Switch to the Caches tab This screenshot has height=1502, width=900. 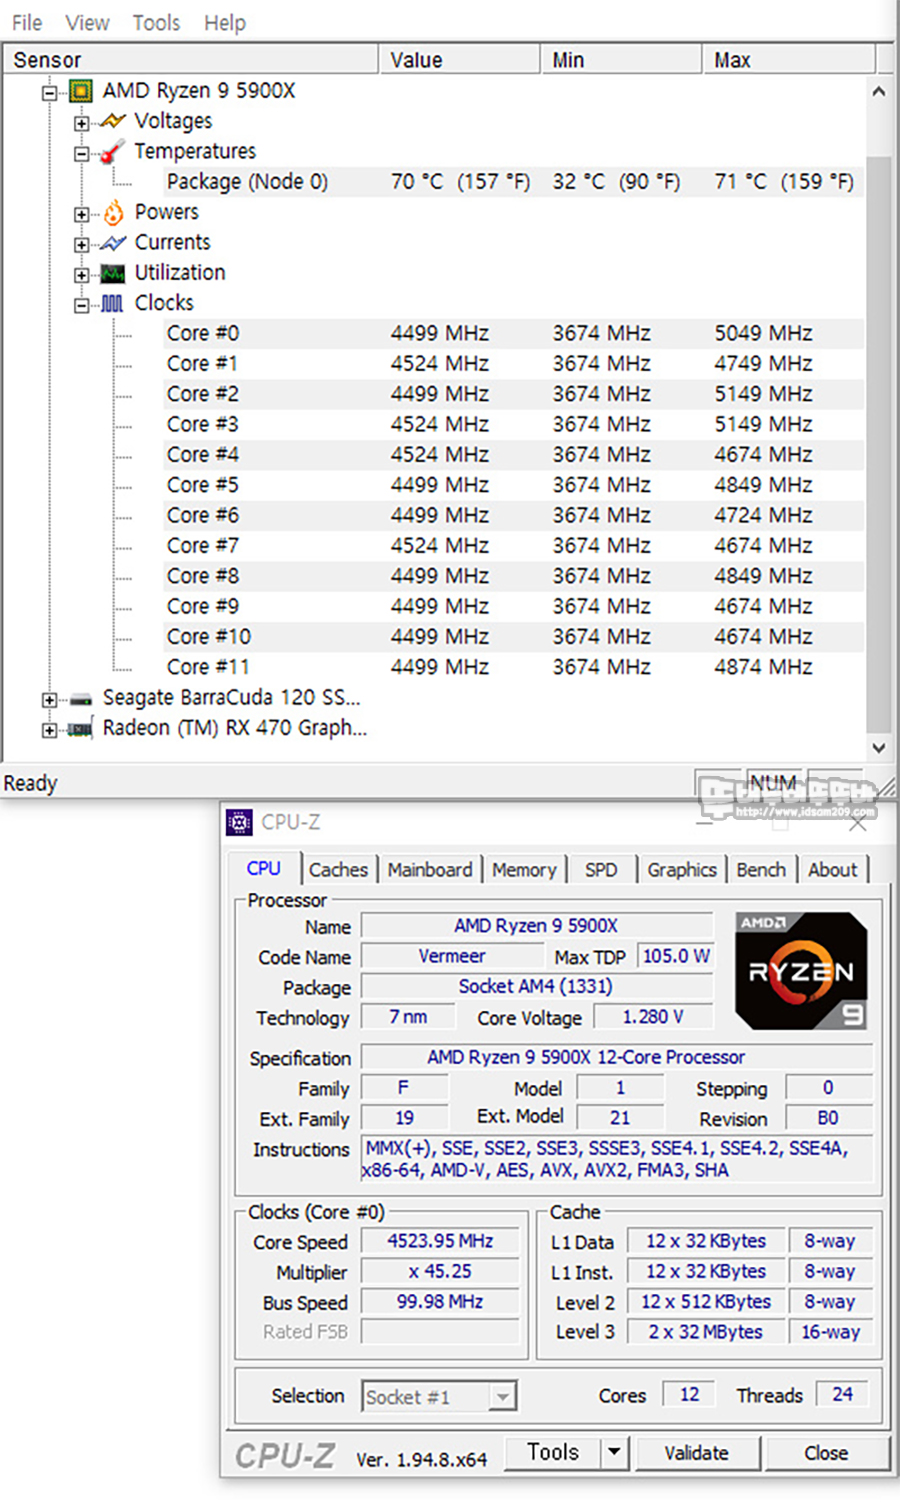pyautogui.click(x=338, y=870)
